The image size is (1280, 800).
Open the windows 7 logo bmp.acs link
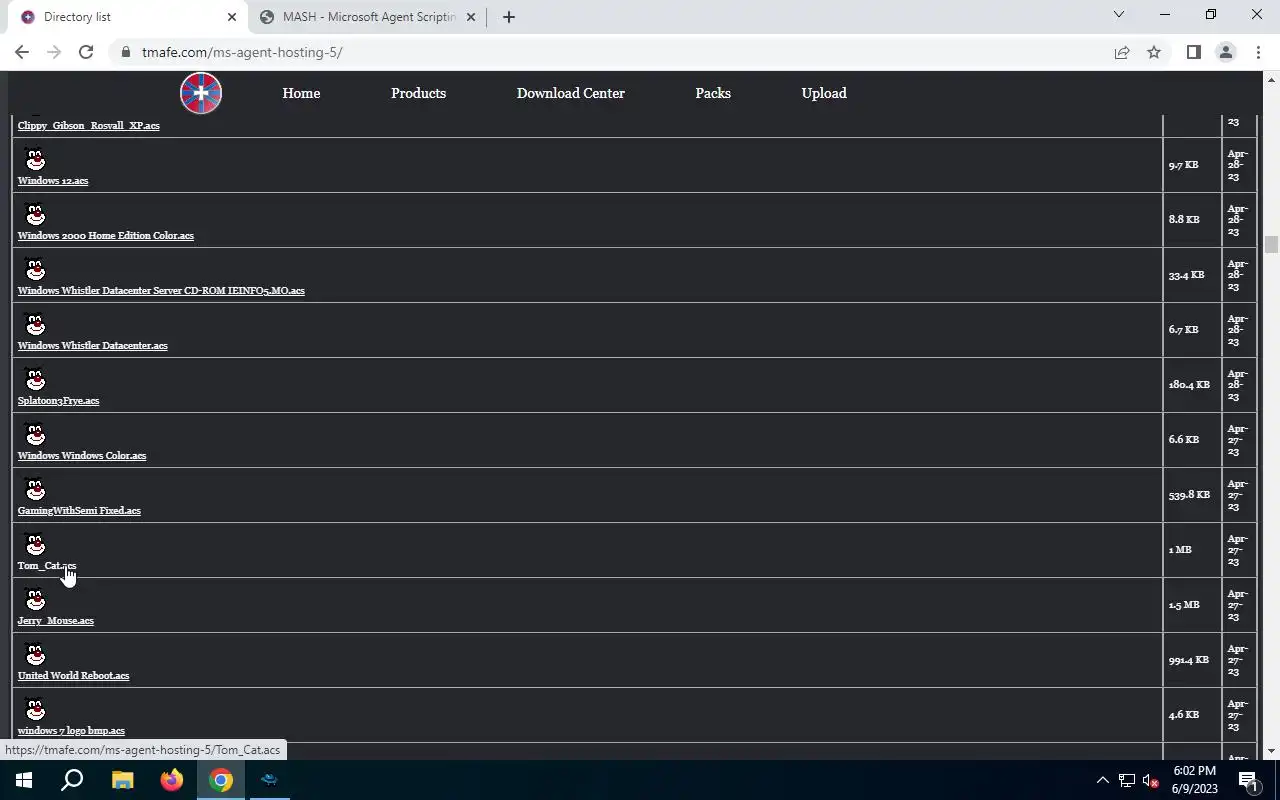click(x=71, y=731)
